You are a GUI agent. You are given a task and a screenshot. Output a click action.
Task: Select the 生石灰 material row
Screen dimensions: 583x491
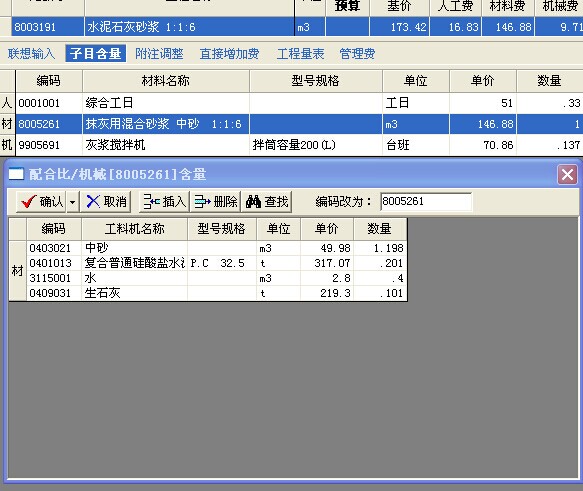point(217,293)
